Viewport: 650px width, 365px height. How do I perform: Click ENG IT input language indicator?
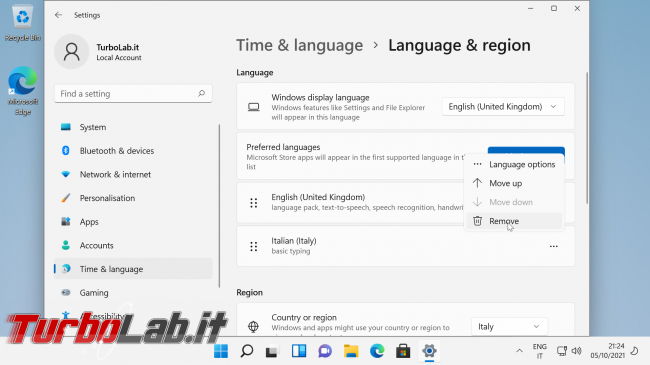pos(540,351)
